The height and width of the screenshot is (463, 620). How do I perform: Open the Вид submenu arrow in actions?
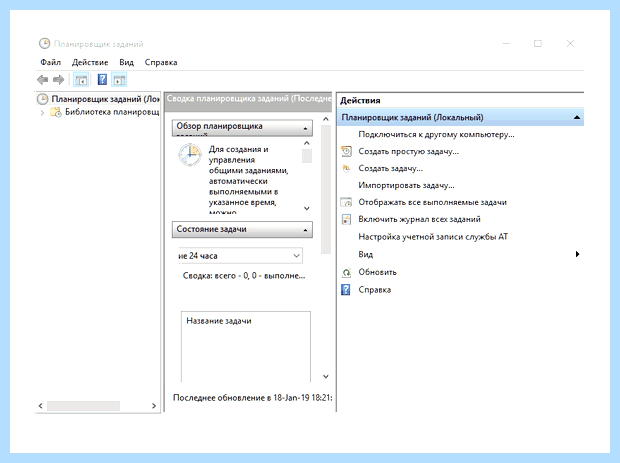click(577, 254)
